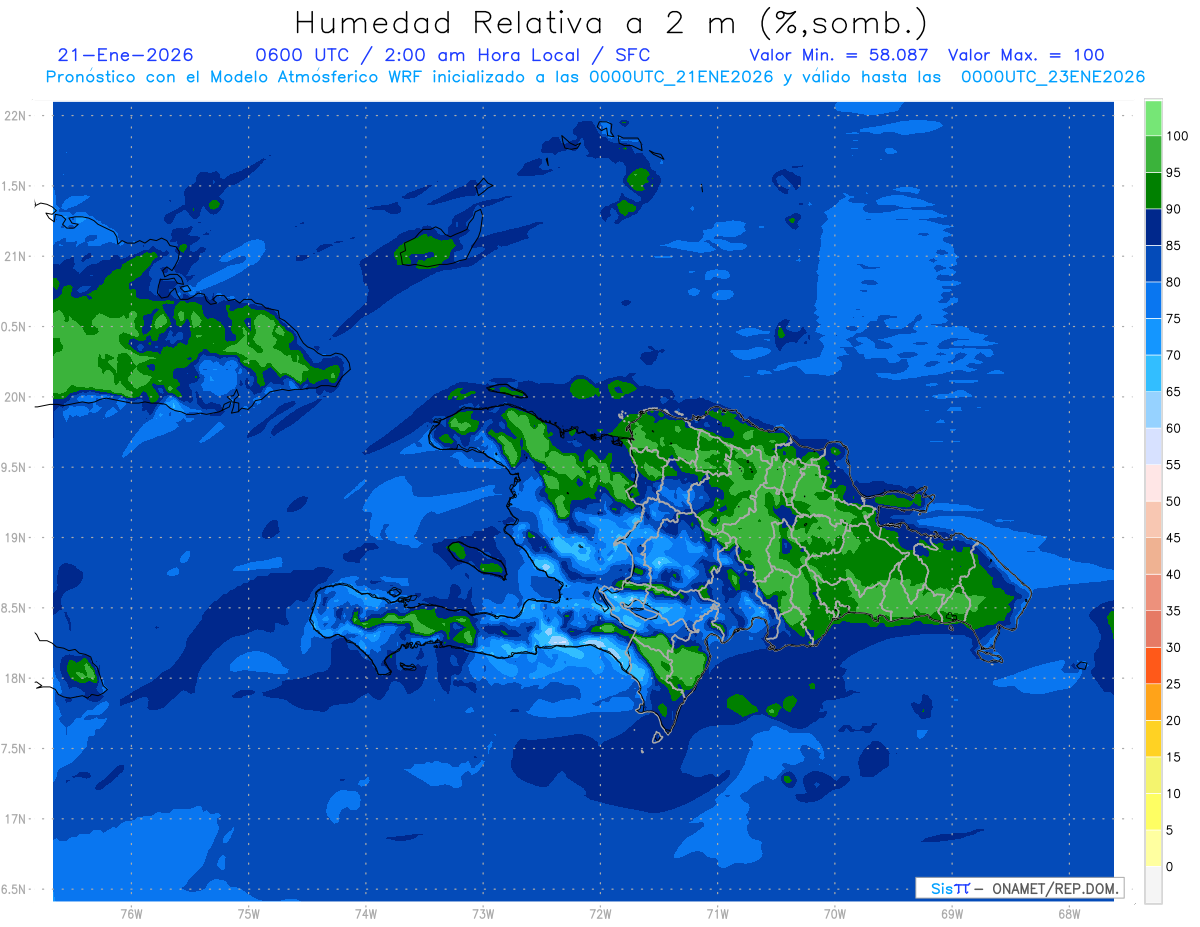
Task: Click the longitude label "68W"
Action: click(x=1069, y=914)
